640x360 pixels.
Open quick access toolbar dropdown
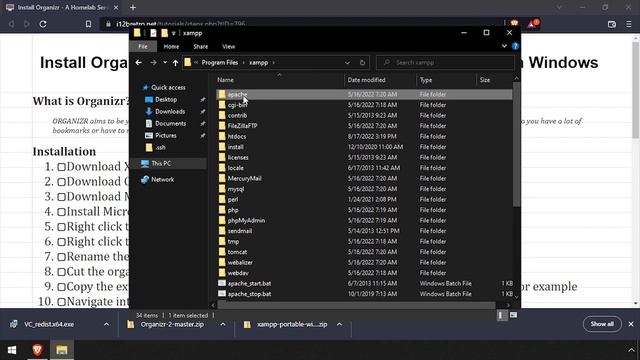point(173,33)
